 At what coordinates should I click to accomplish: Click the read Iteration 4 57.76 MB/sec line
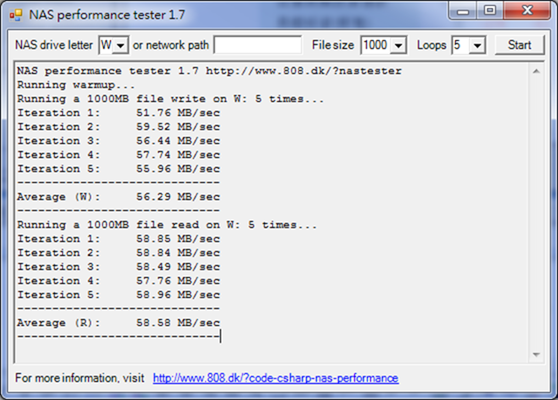(x=119, y=281)
